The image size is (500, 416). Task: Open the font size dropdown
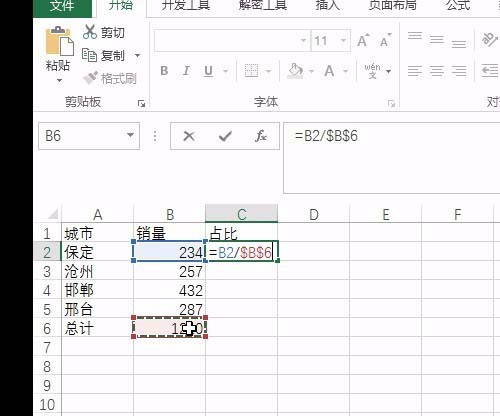343,41
